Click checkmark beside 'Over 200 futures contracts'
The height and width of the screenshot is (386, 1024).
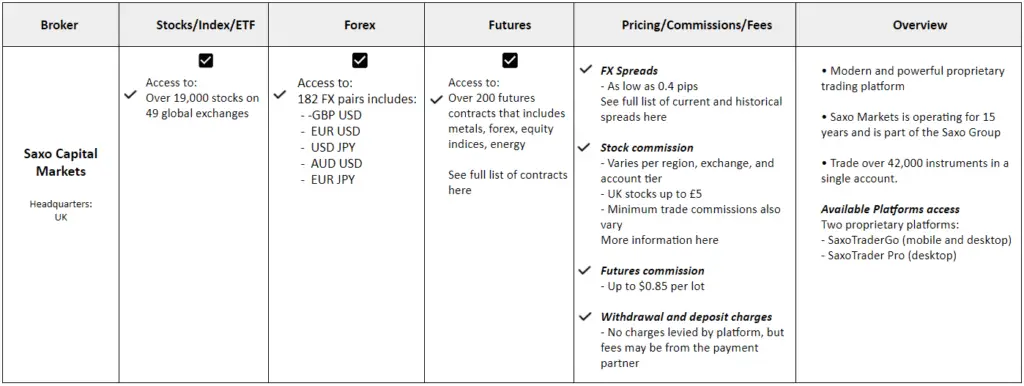click(437, 100)
